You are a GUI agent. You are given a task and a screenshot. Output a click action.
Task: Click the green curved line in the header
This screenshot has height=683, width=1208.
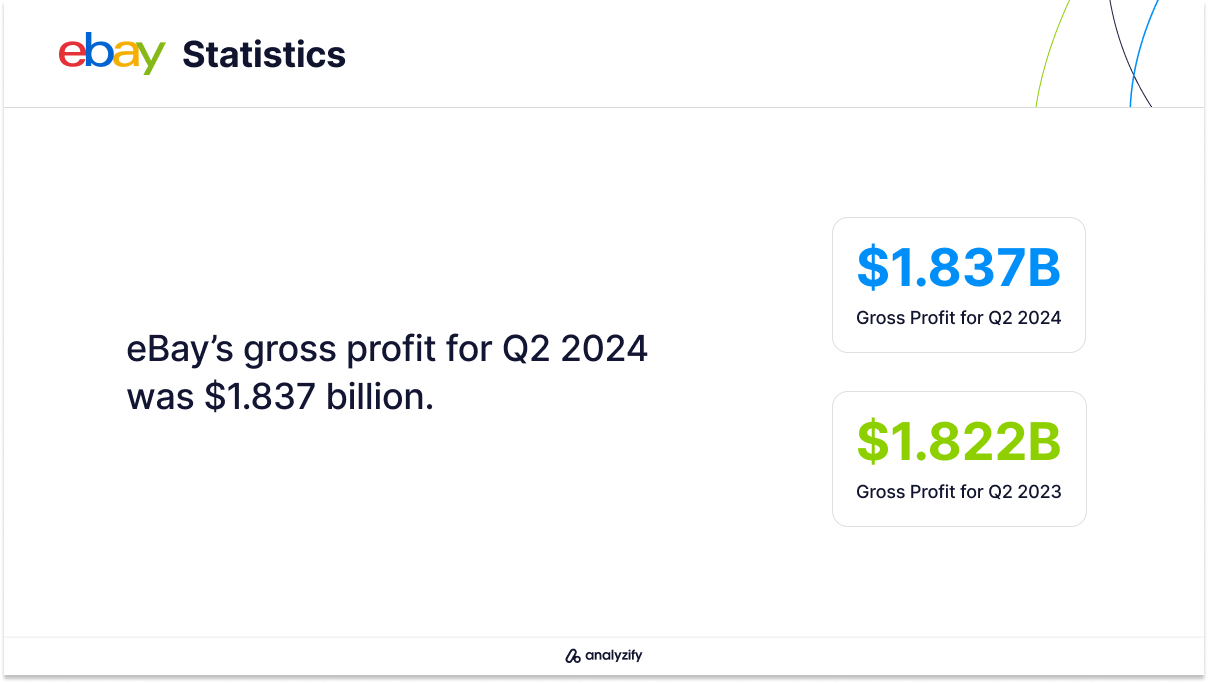click(x=1052, y=53)
